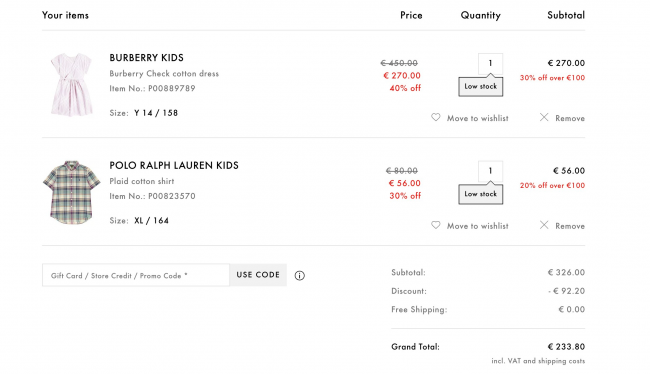Remove the Polo Ralph Lauren Kids item
This screenshot has width=650, height=374.
point(570,226)
